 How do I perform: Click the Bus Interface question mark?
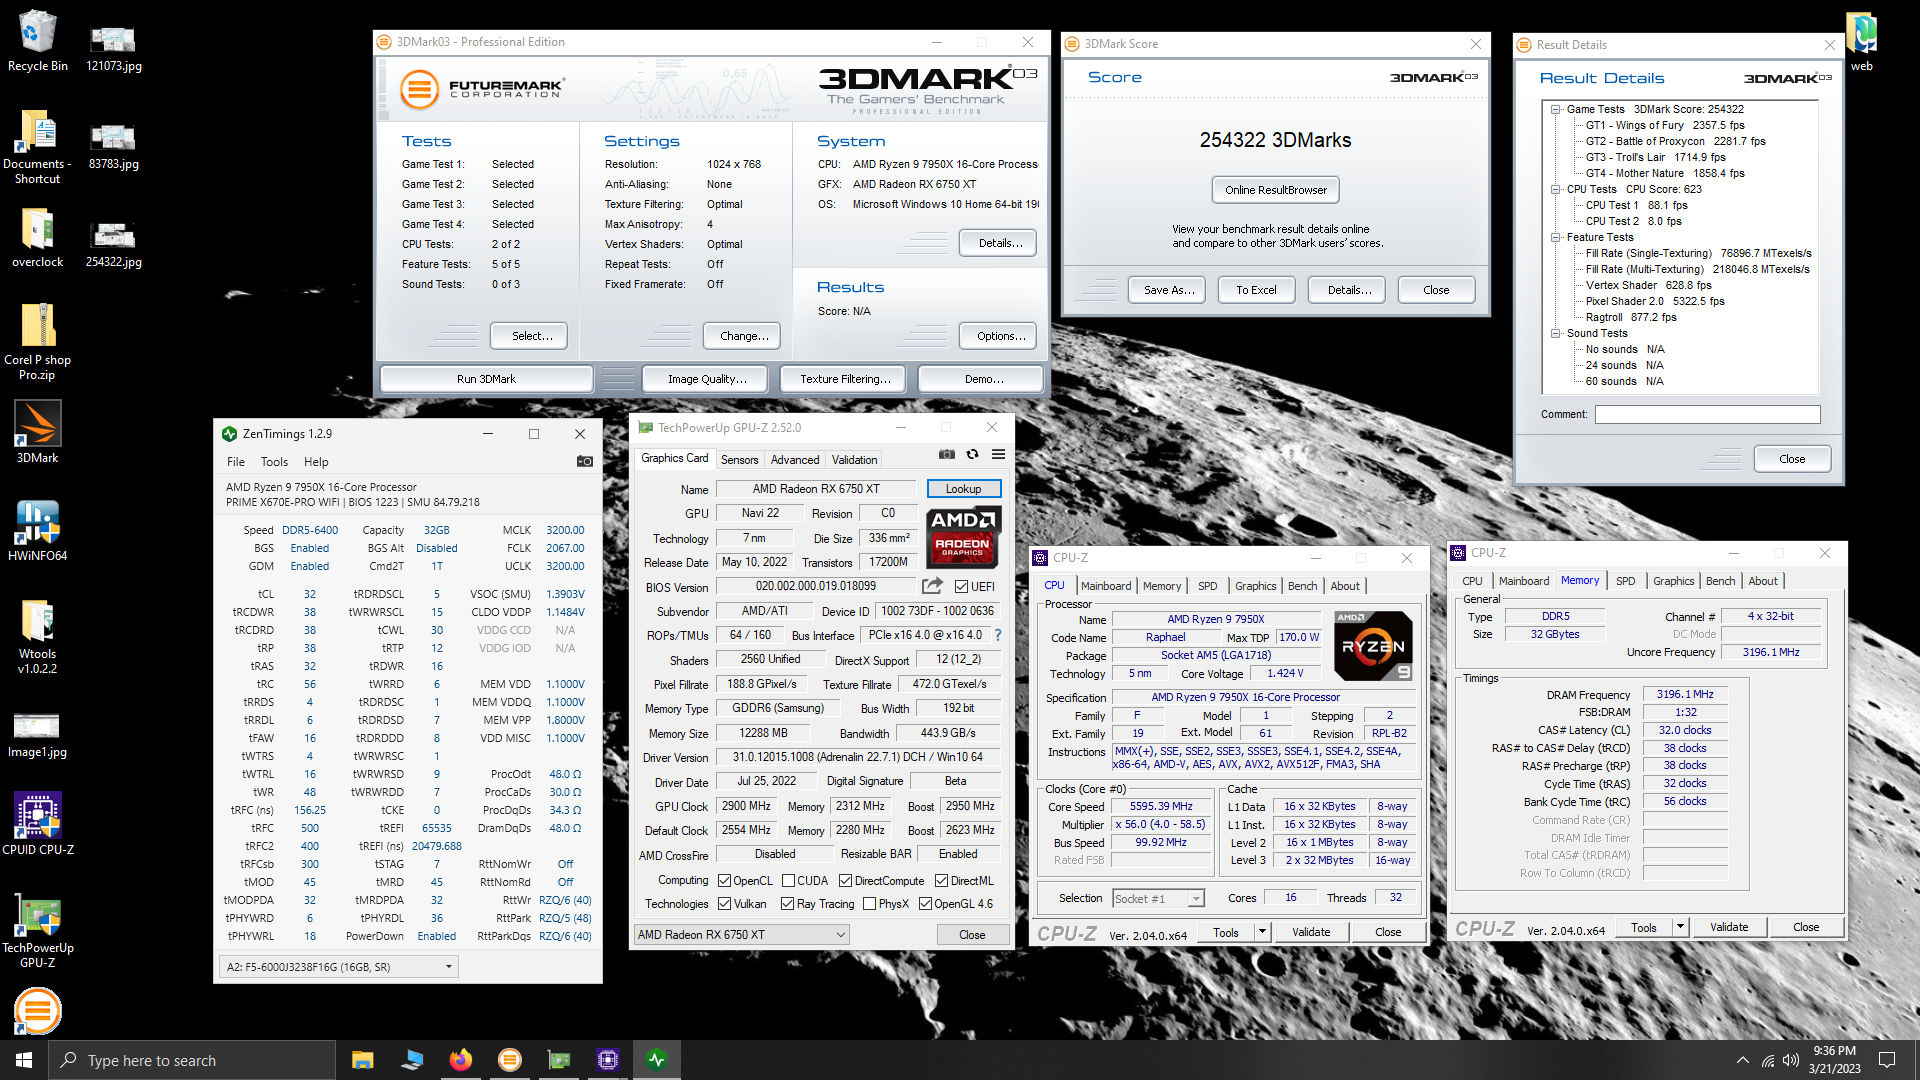coord(997,635)
